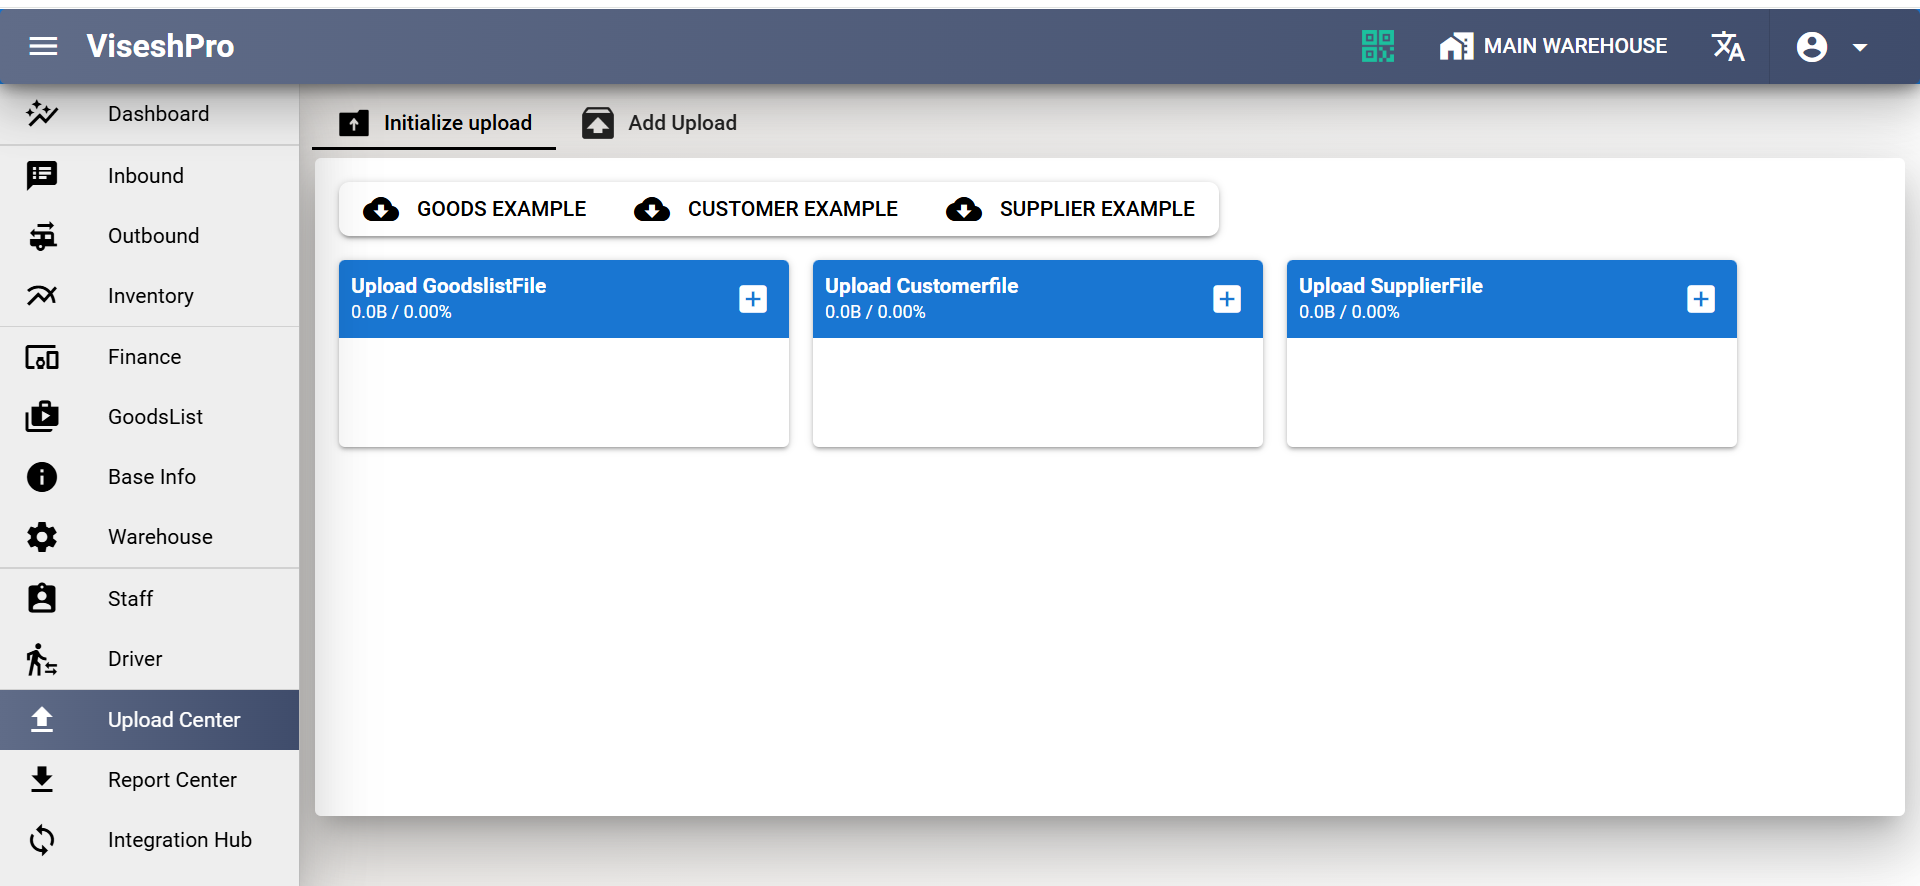Open the user profile avatar icon
This screenshot has width=1920, height=886.
point(1811,47)
